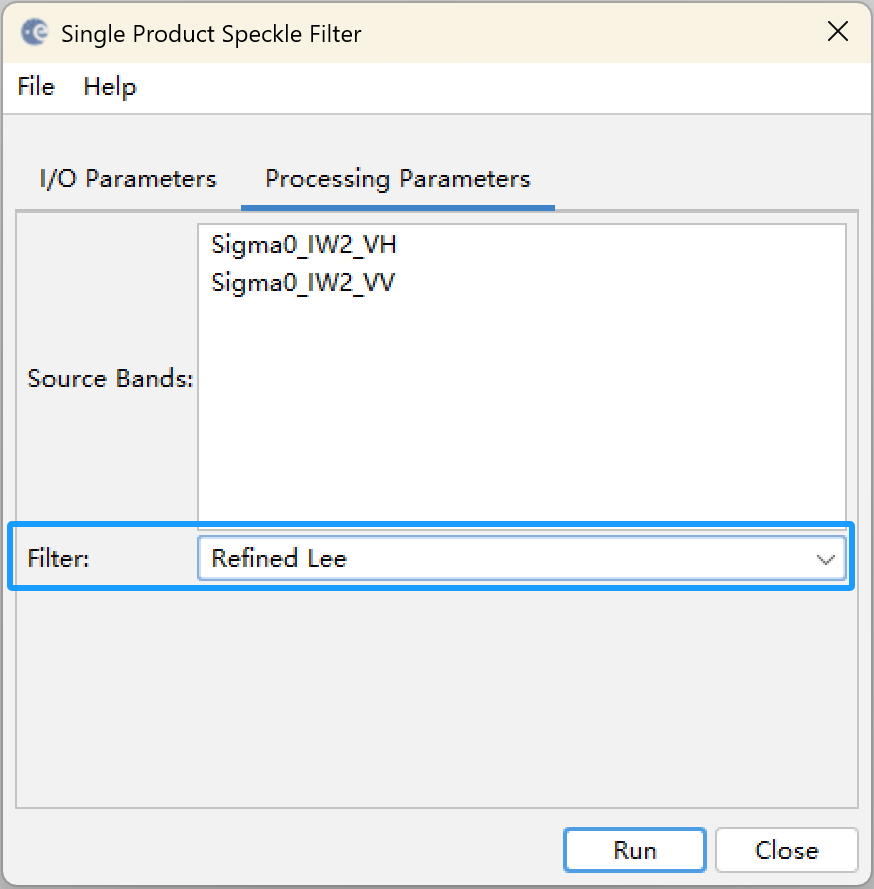Image resolution: width=874 pixels, height=889 pixels.
Task: Click blank tab strip beside Processing Parameters
Action: 706,179
